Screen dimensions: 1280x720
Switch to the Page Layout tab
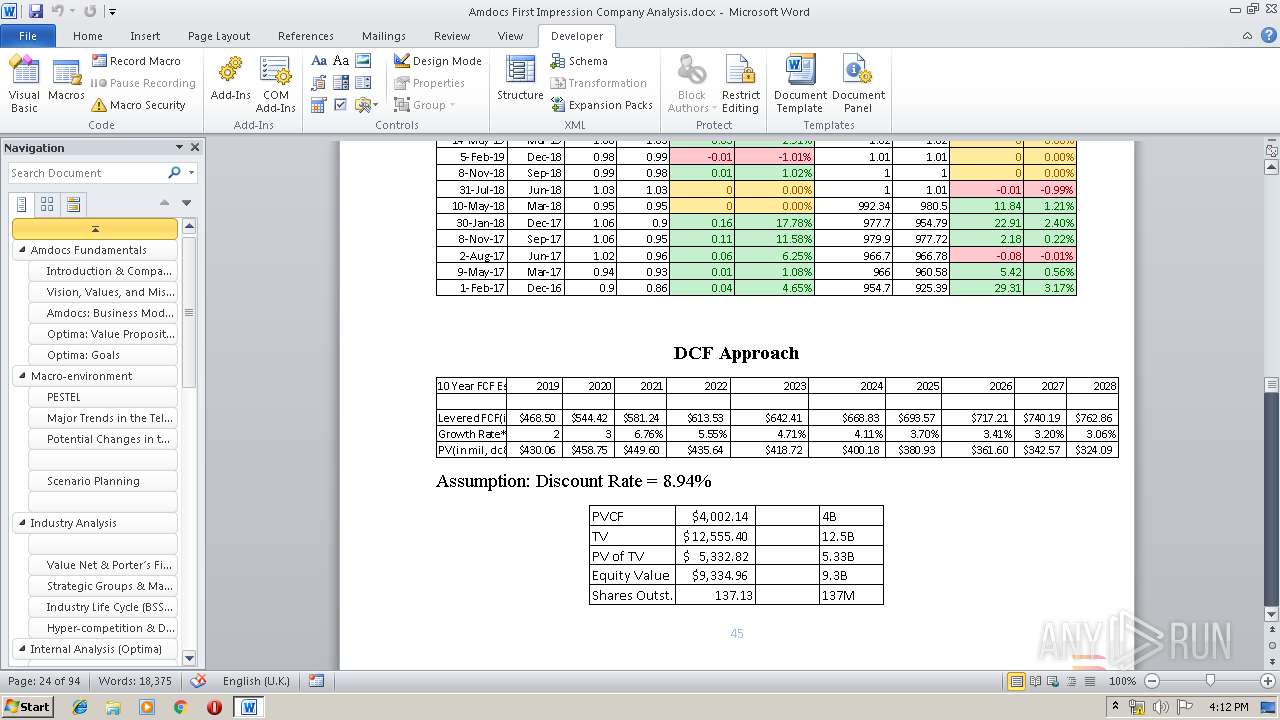coord(219,36)
